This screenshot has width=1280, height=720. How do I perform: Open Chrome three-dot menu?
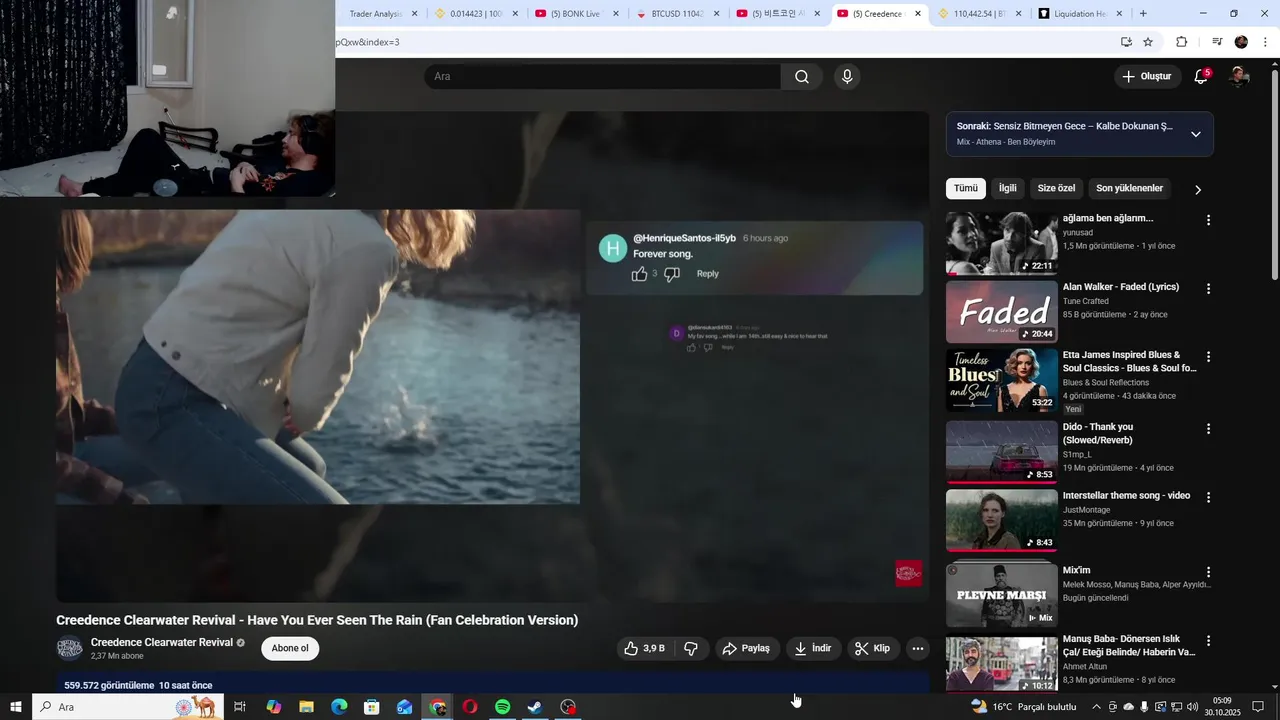pos(1265,42)
